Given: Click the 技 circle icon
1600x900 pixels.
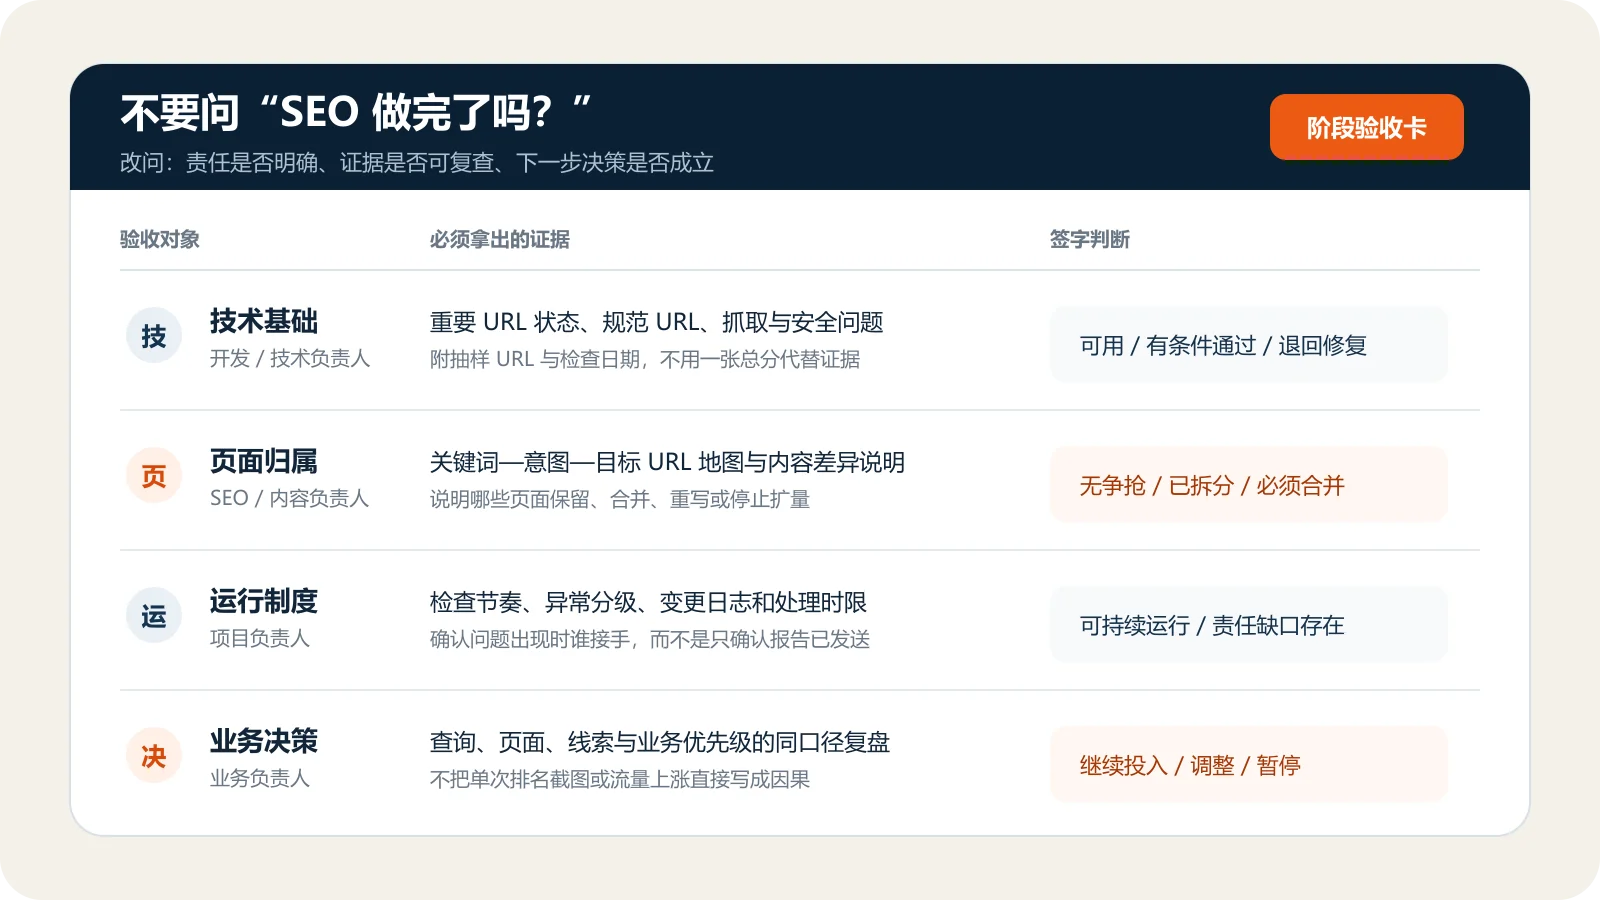Looking at the screenshot, I should pyautogui.click(x=154, y=336).
